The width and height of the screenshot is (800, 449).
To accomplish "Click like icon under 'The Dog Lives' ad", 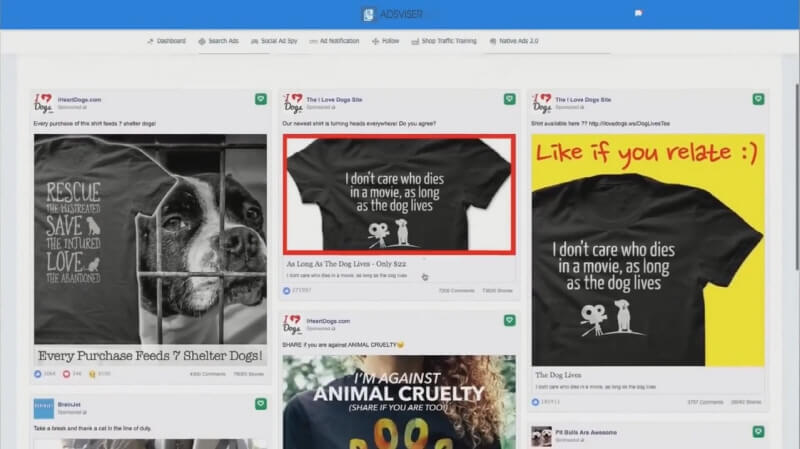I will point(535,402).
